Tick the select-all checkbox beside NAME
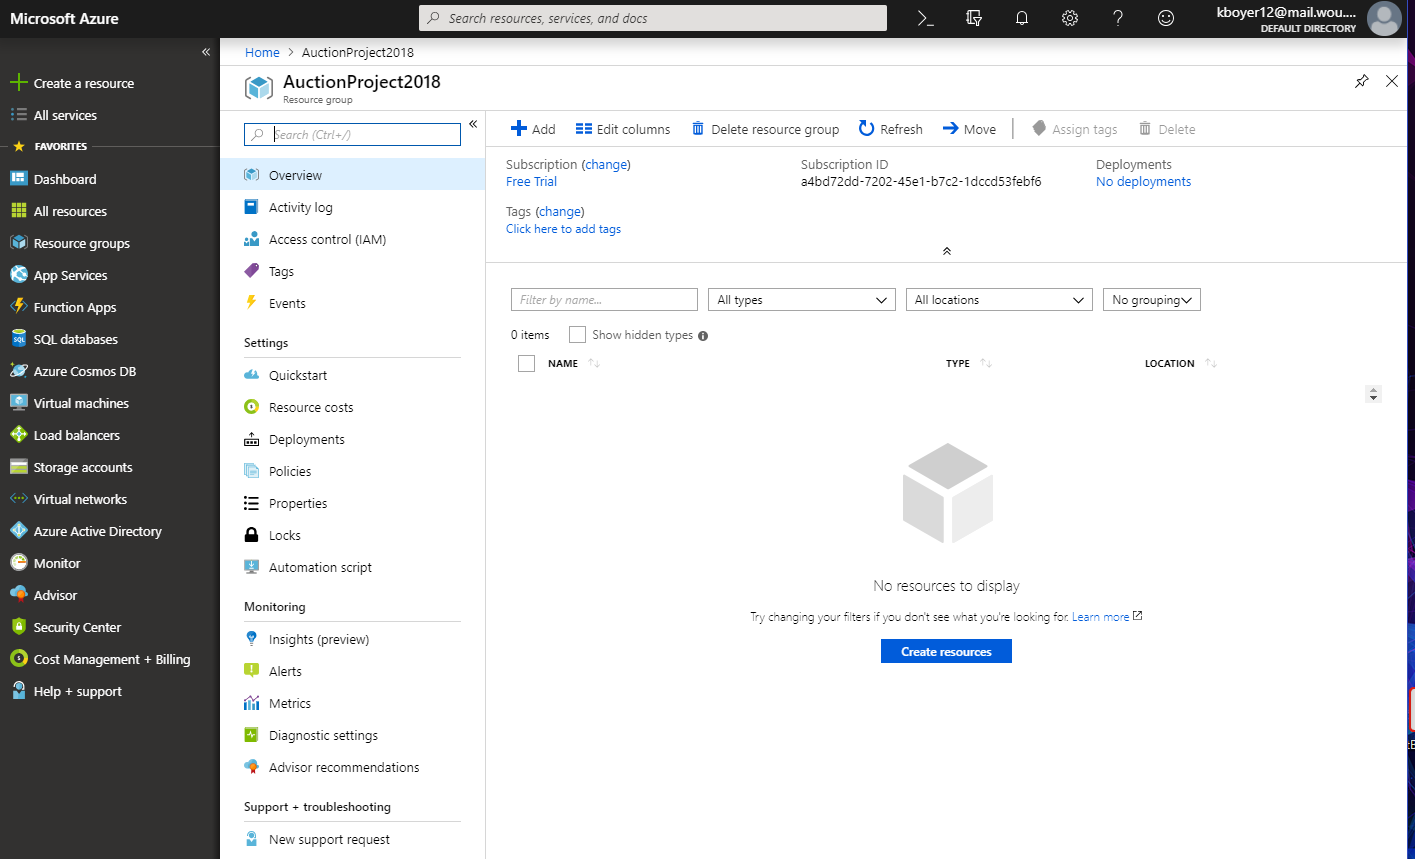This screenshot has height=859, width=1415. click(526, 363)
